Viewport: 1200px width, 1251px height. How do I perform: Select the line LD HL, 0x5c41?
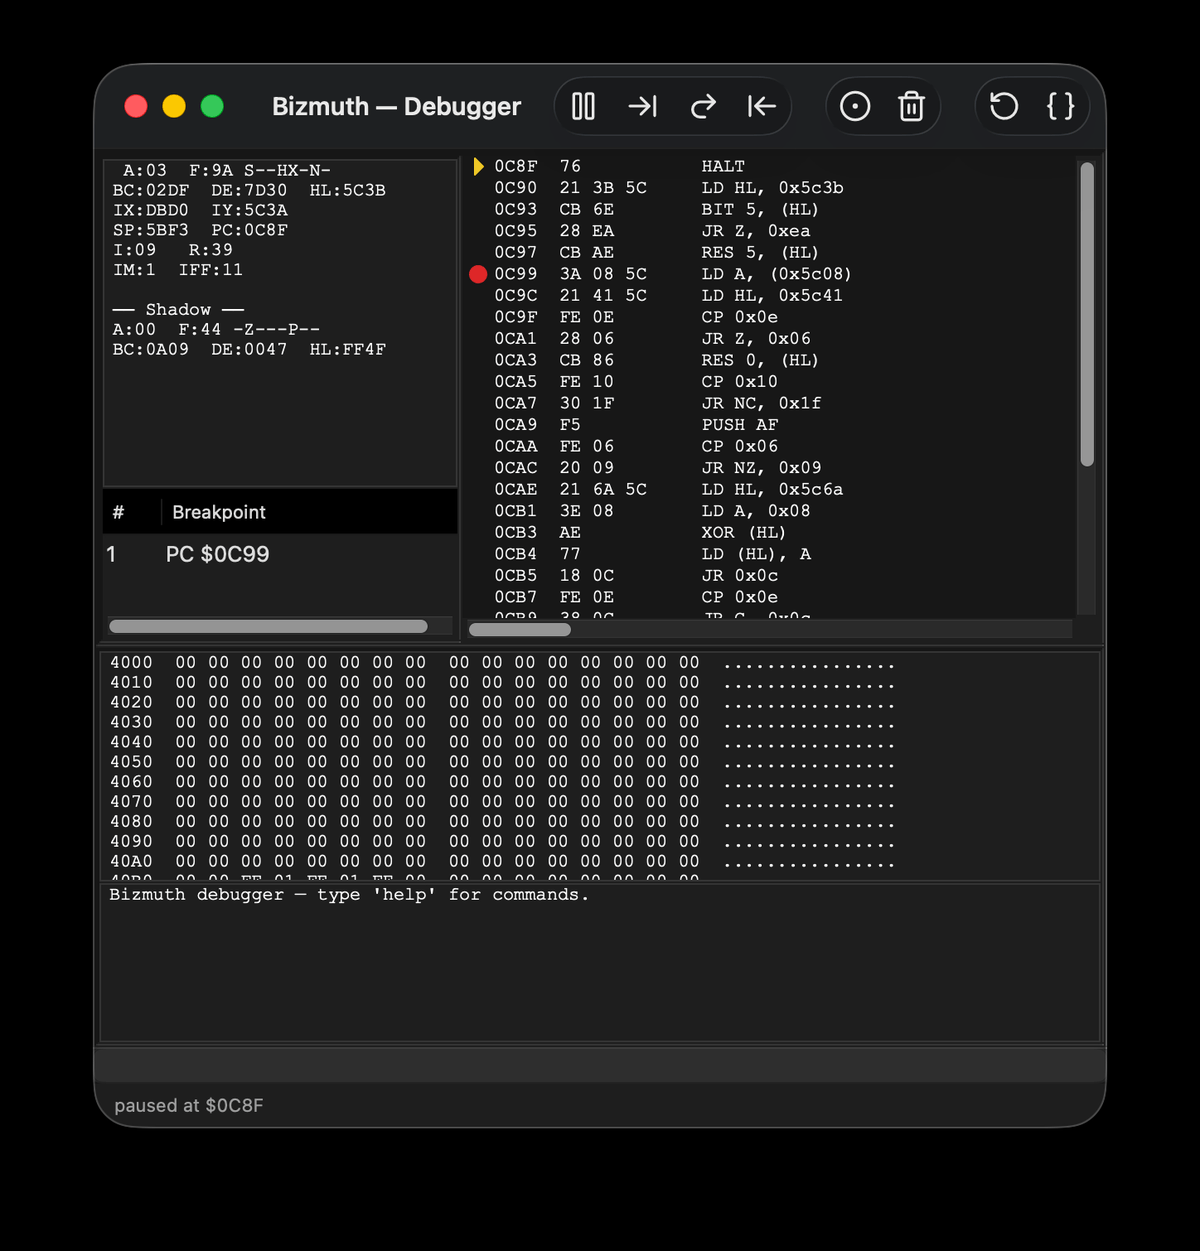[x=769, y=295]
